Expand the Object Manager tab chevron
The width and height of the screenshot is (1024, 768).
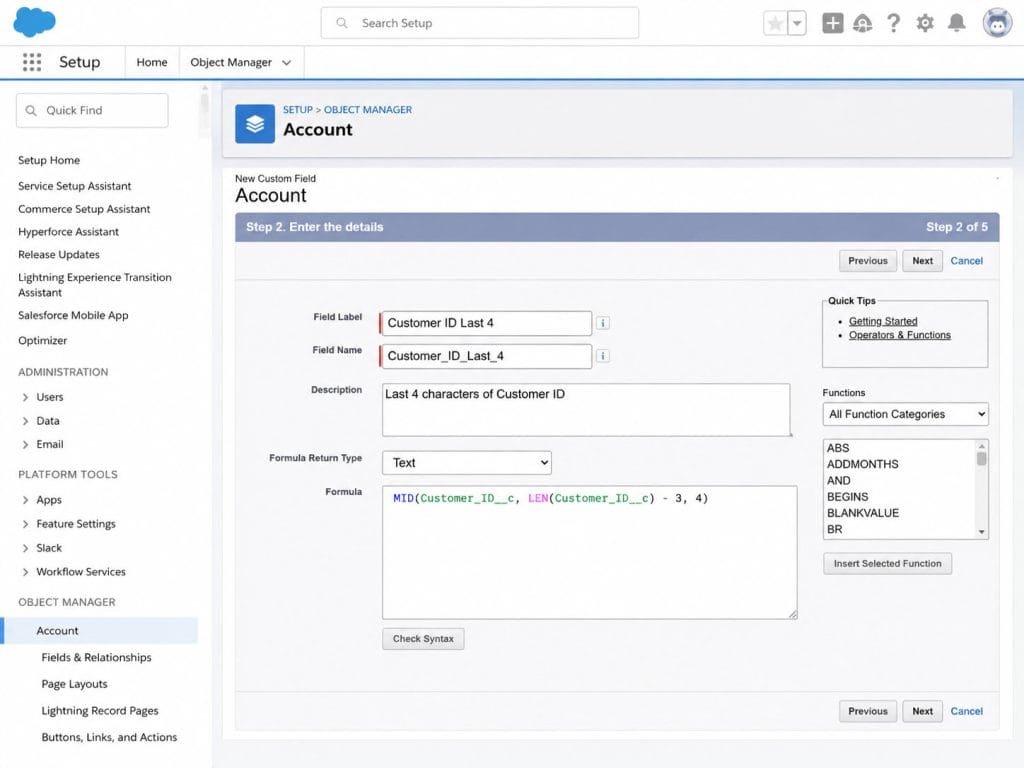click(x=286, y=63)
